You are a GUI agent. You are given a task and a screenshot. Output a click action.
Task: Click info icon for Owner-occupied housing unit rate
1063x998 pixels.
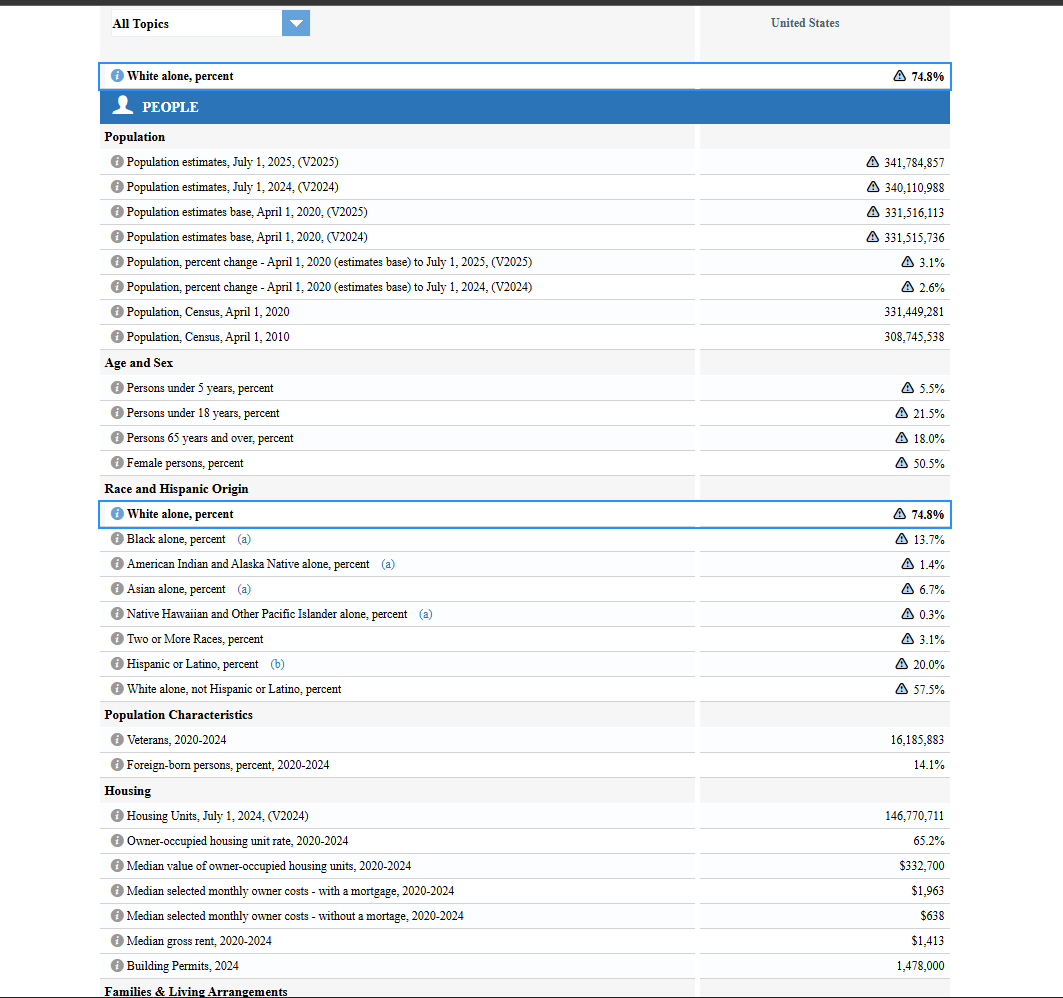117,841
